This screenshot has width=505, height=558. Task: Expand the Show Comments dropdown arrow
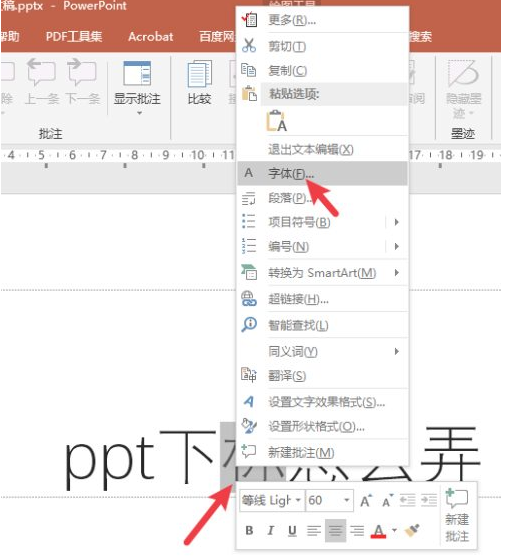click(x=139, y=113)
